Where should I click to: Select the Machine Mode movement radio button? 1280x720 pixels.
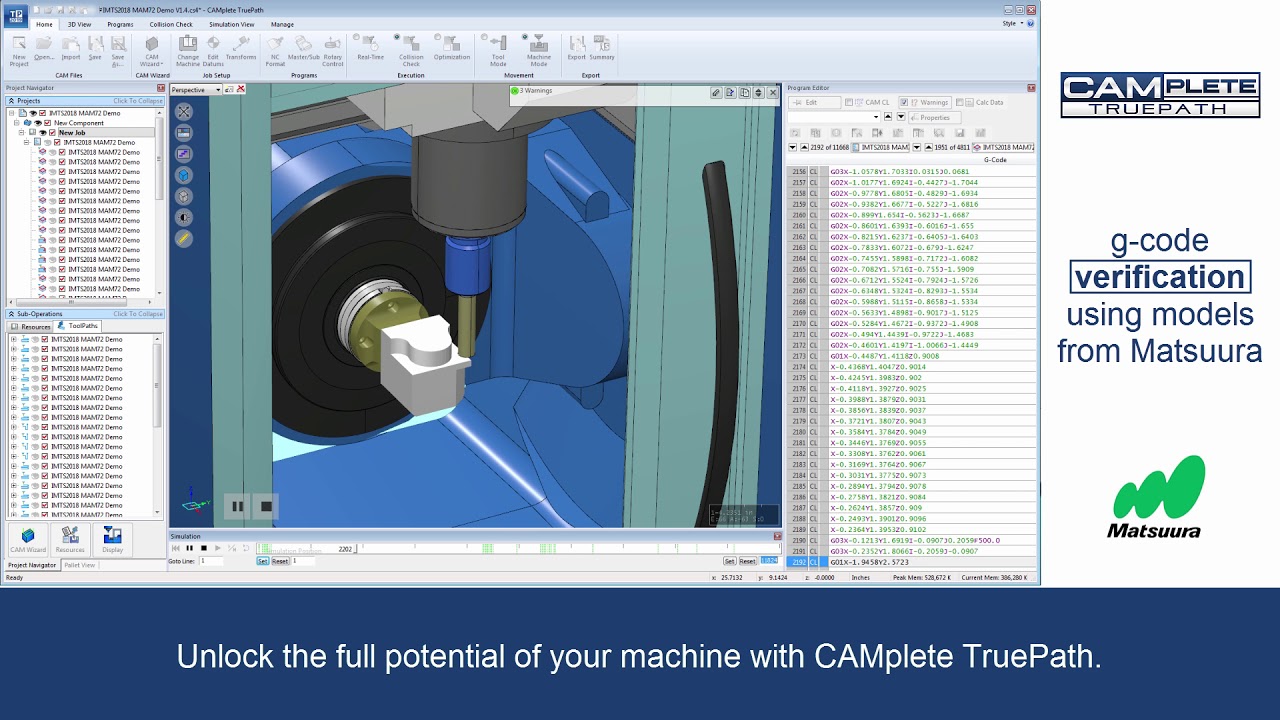pyautogui.click(x=525, y=37)
